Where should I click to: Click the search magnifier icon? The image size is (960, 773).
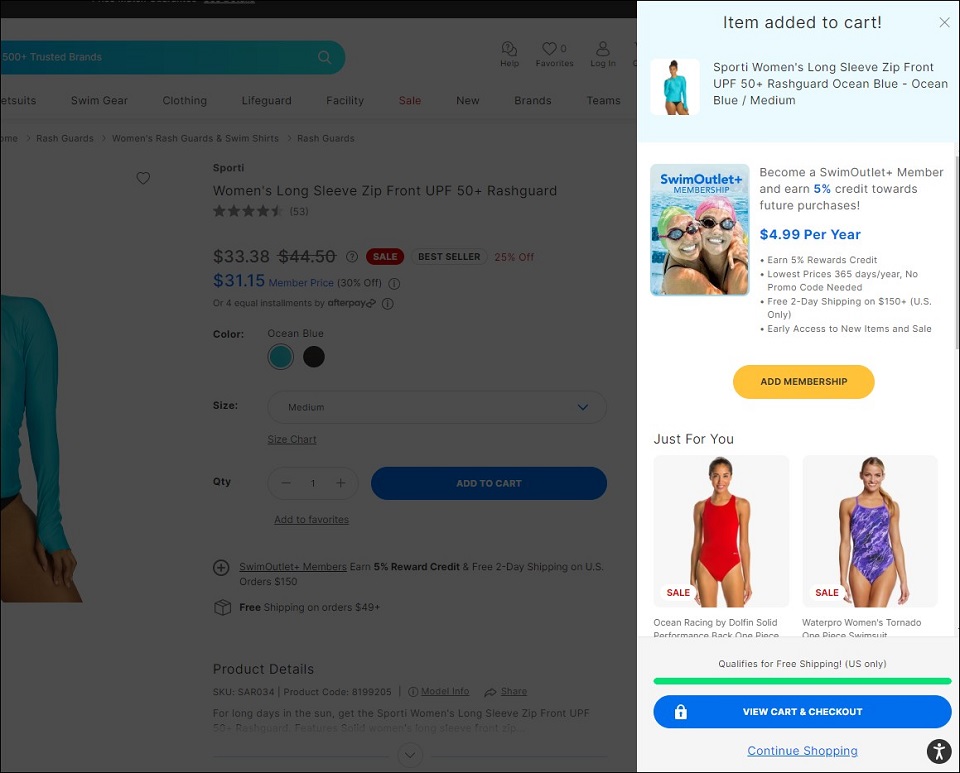point(324,57)
